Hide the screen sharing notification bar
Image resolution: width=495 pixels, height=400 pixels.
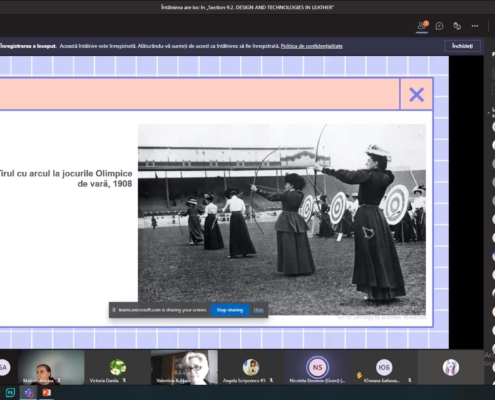tap(258, 310)
